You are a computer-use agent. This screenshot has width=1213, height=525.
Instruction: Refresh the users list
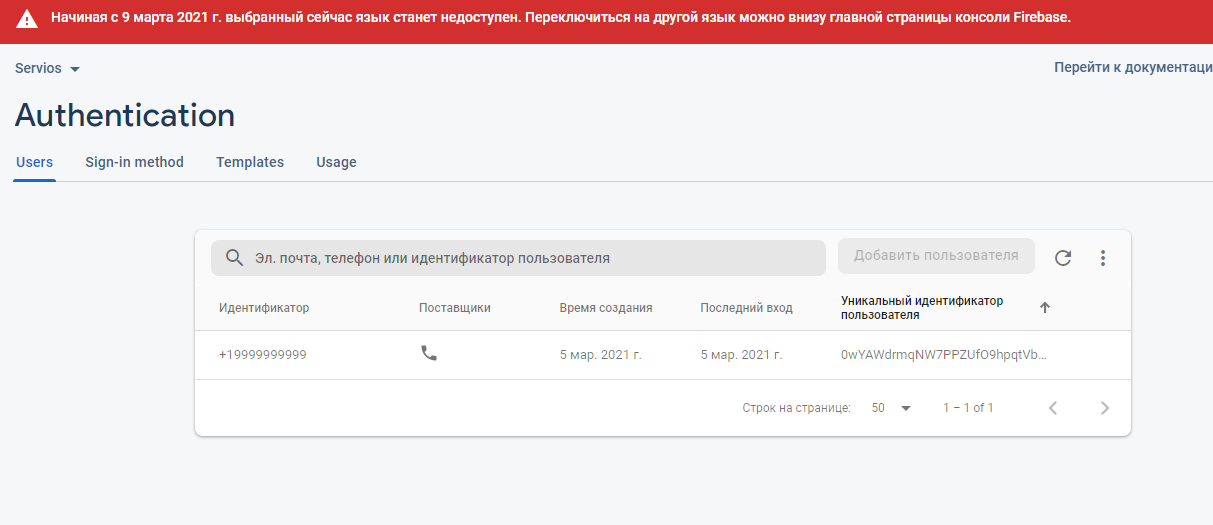(x=1063, y=258)
